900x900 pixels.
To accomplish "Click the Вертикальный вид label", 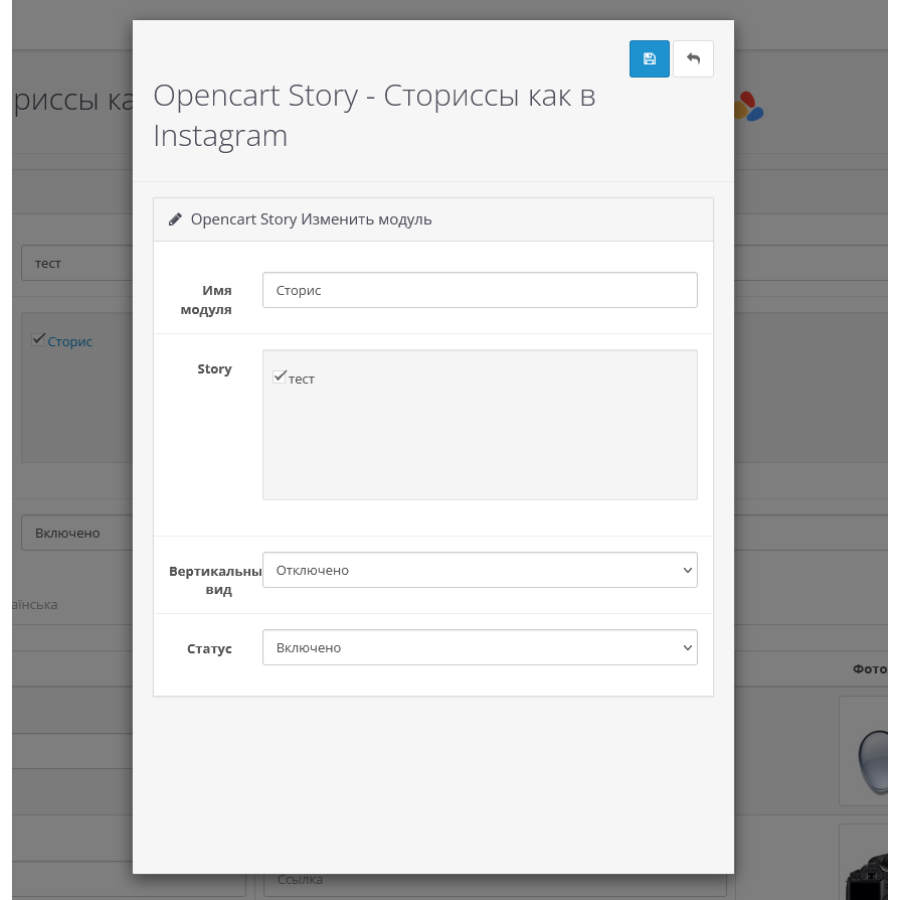I will (215, 580).
